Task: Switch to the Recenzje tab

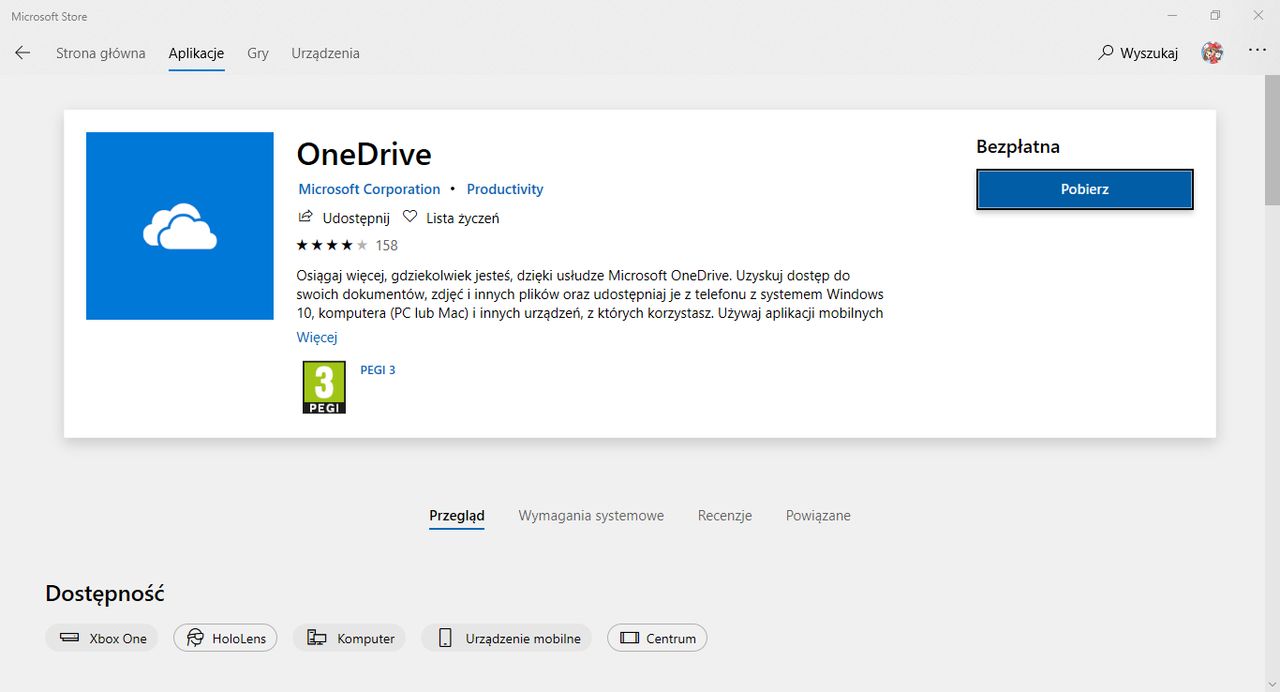Action: coord(725,516)
